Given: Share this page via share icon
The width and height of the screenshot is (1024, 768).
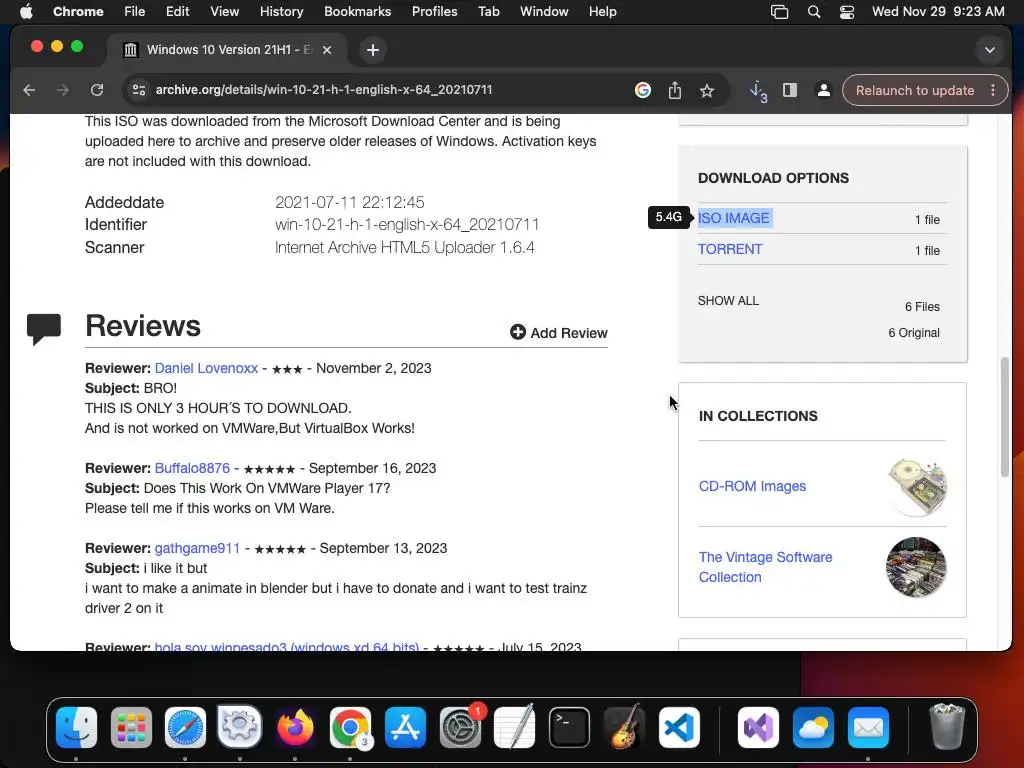Looking at the screenshot, I should click(x=675, y=90).
